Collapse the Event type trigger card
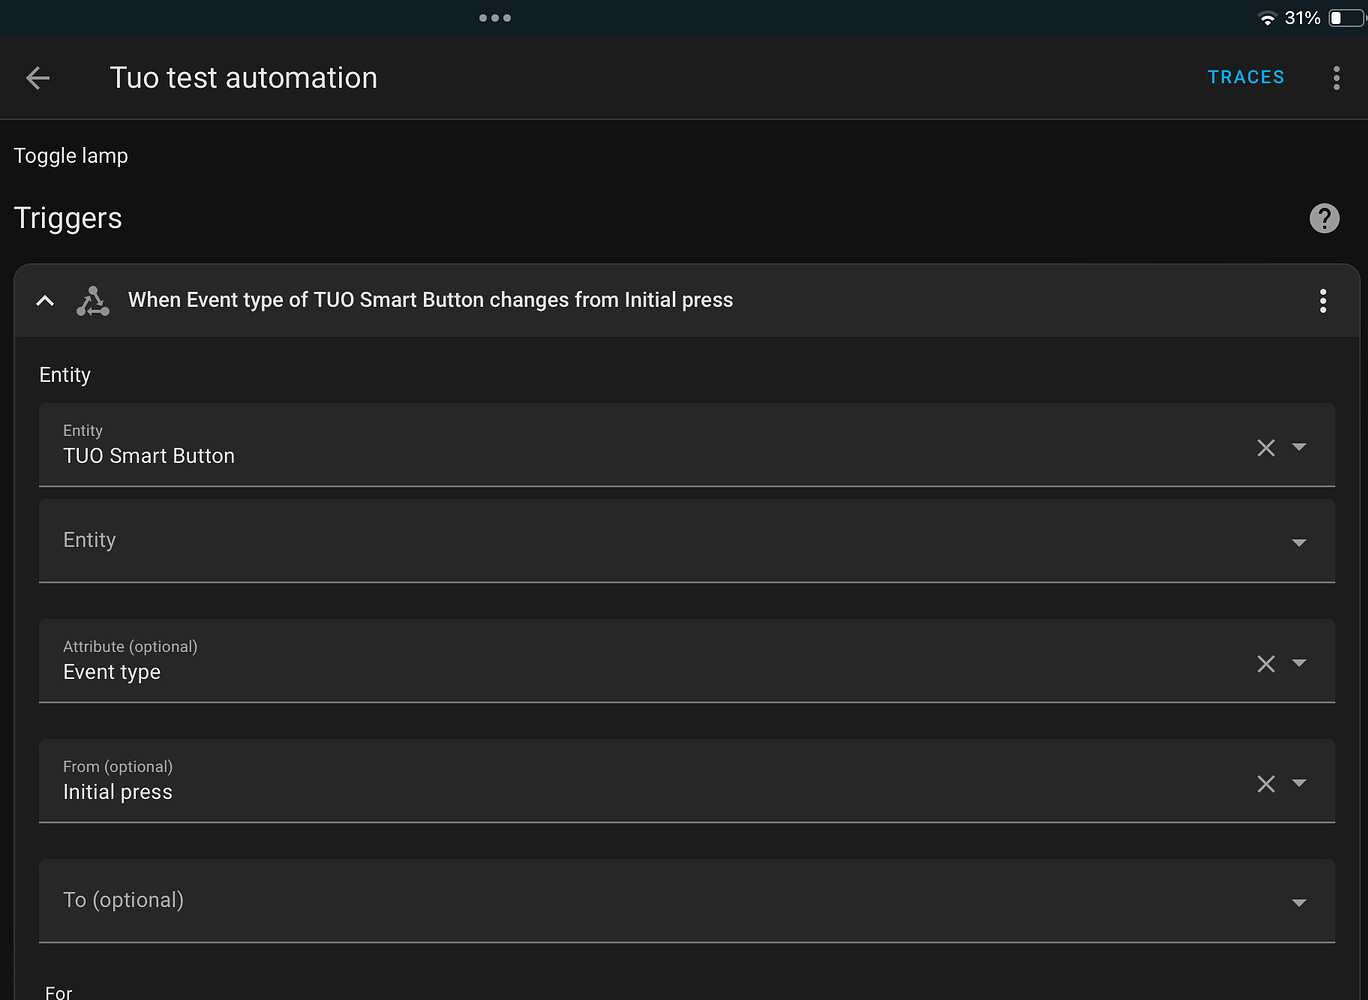1368x1000 pixels. pos(44,300)
